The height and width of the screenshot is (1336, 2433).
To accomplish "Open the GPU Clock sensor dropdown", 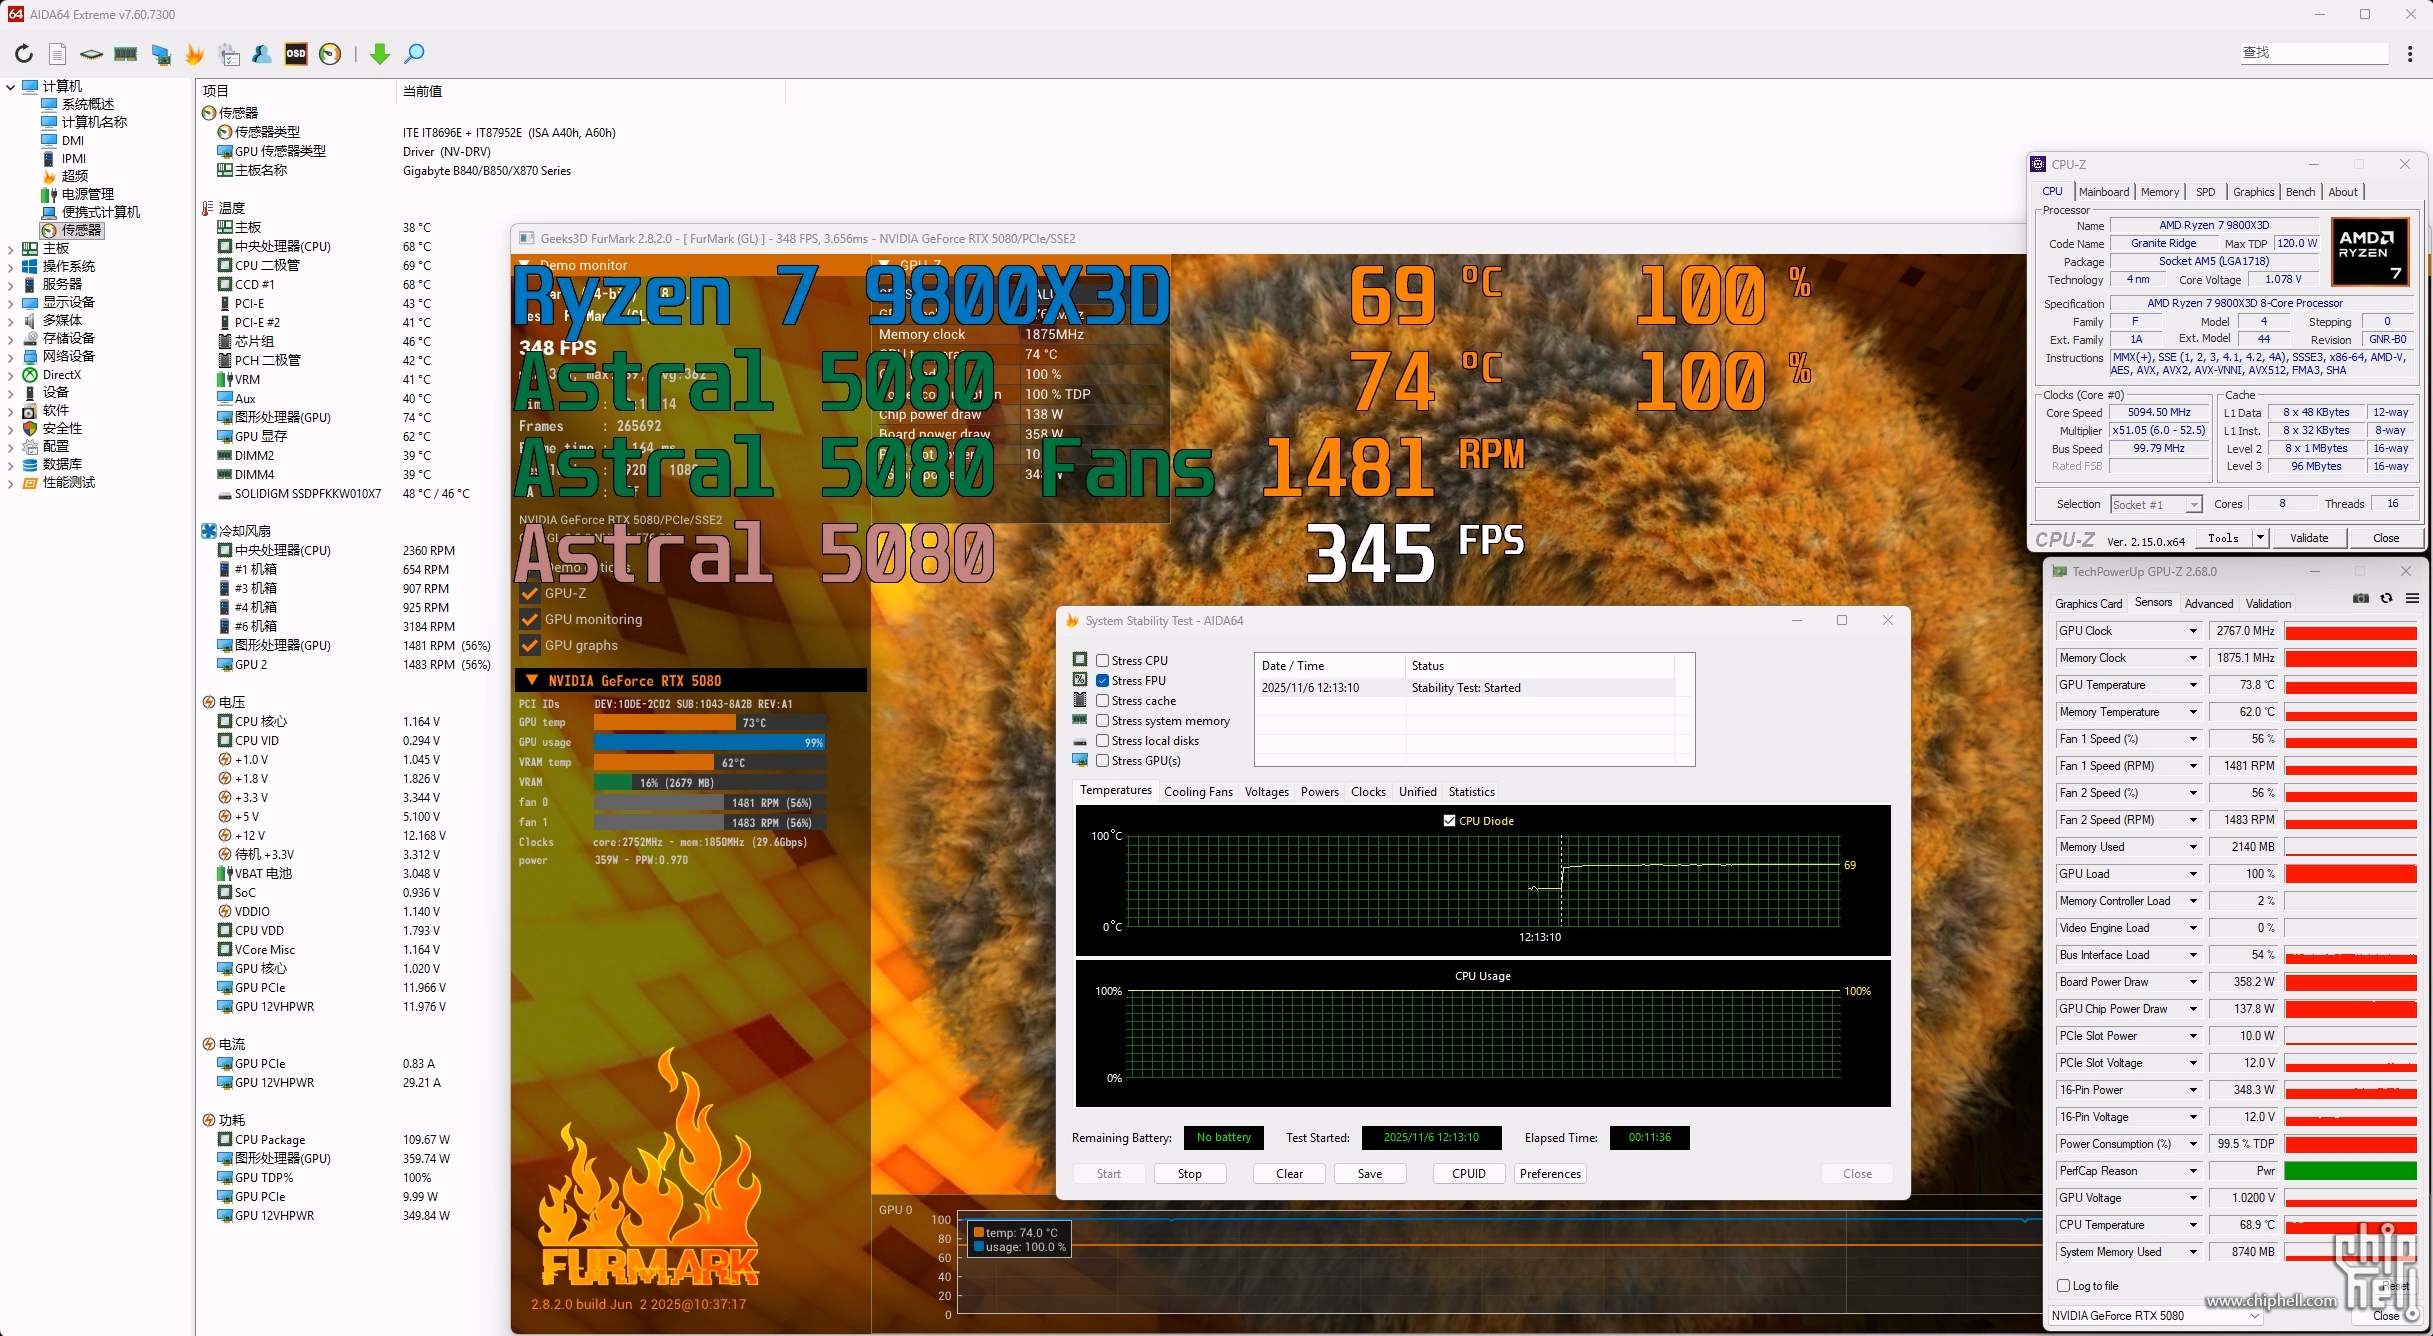I will pos(2192,631).
